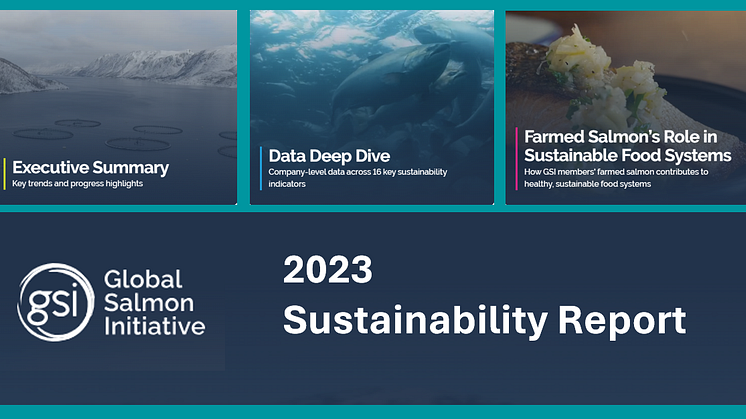Viewport: 746px width, 419px height.
Task: Click the pink accent bar beside Farmed Salmon's Role
Action: [517, 157]
